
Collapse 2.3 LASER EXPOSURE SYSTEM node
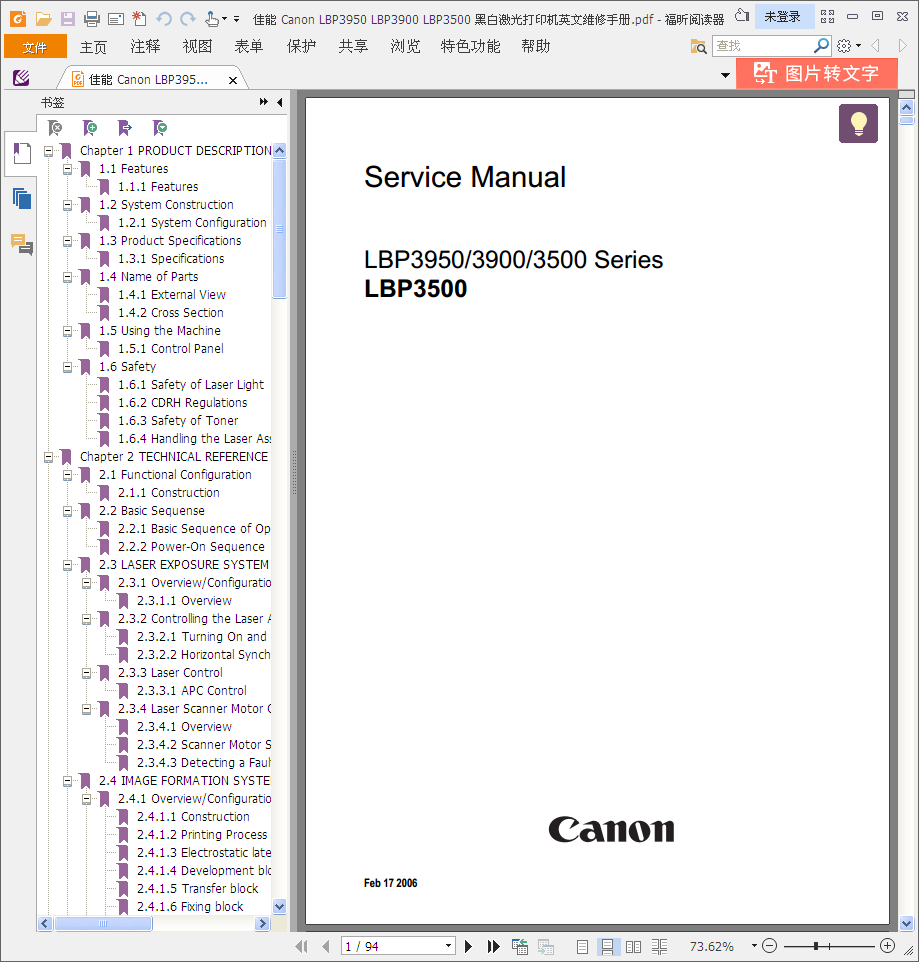pos(67,565)
